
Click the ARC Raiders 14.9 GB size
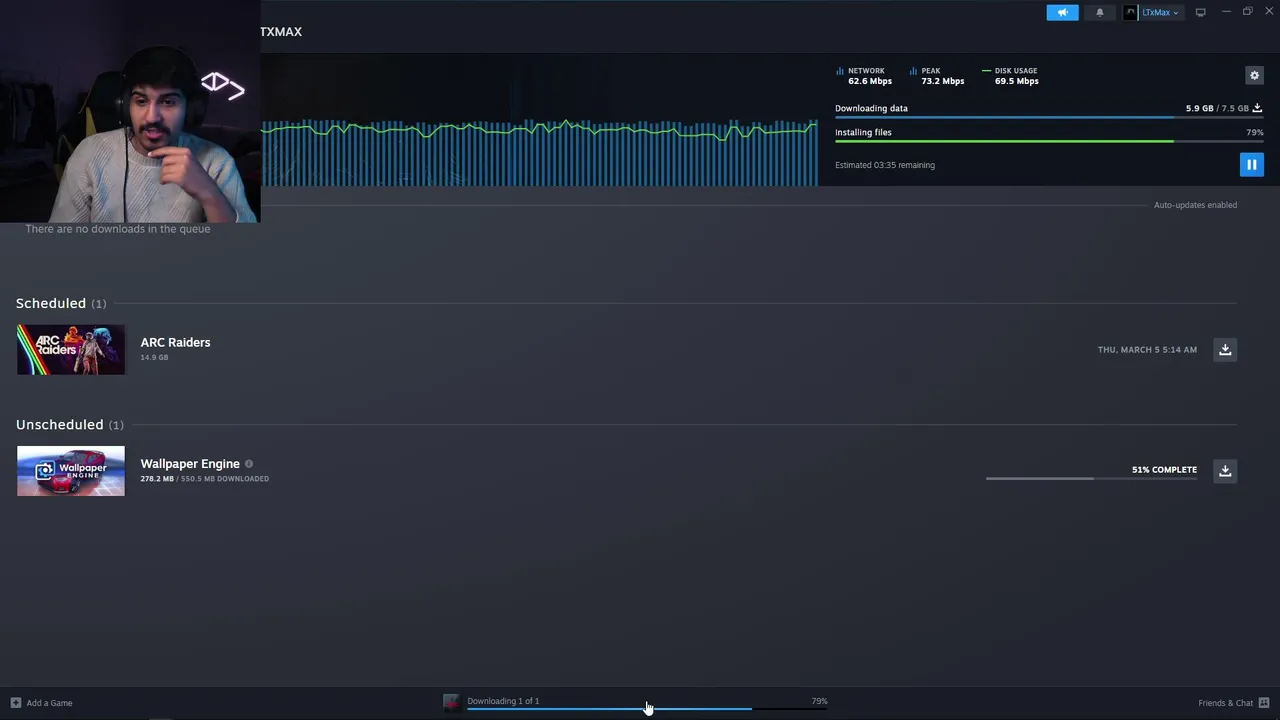click(154, 358)
